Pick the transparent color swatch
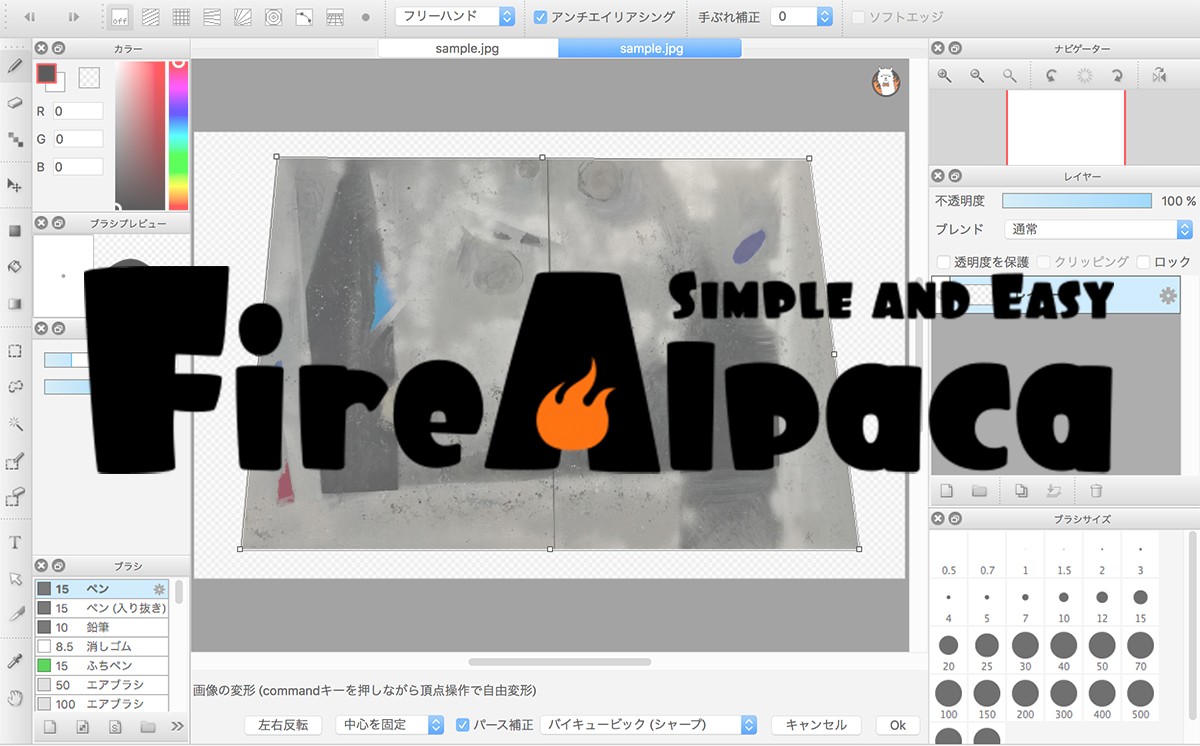The width and height of the screenshot is (1200, 746). 89,77
